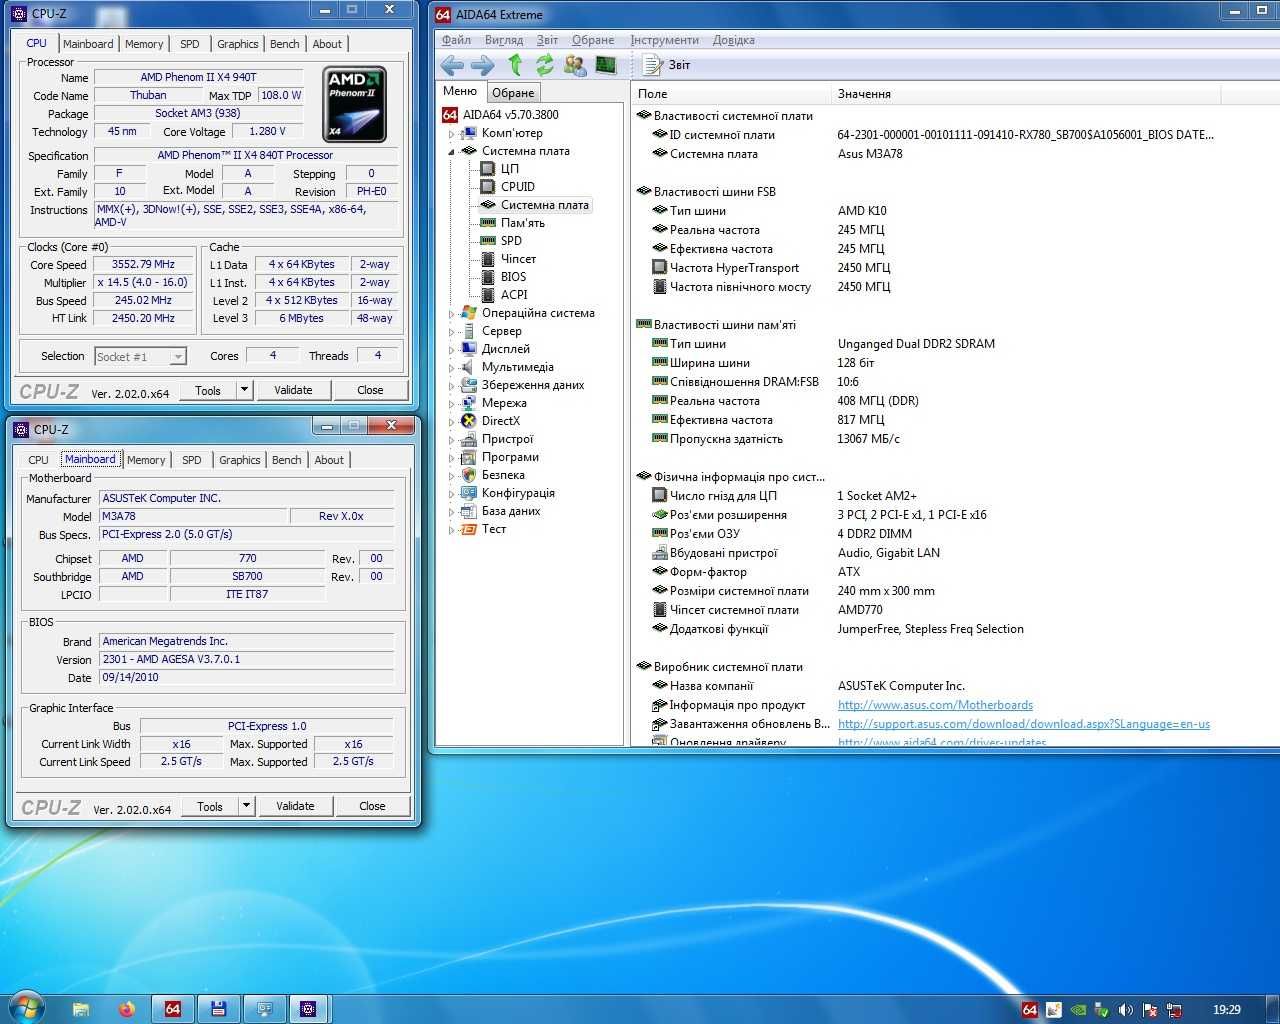Select the ACPI tree node

(514, 295)
